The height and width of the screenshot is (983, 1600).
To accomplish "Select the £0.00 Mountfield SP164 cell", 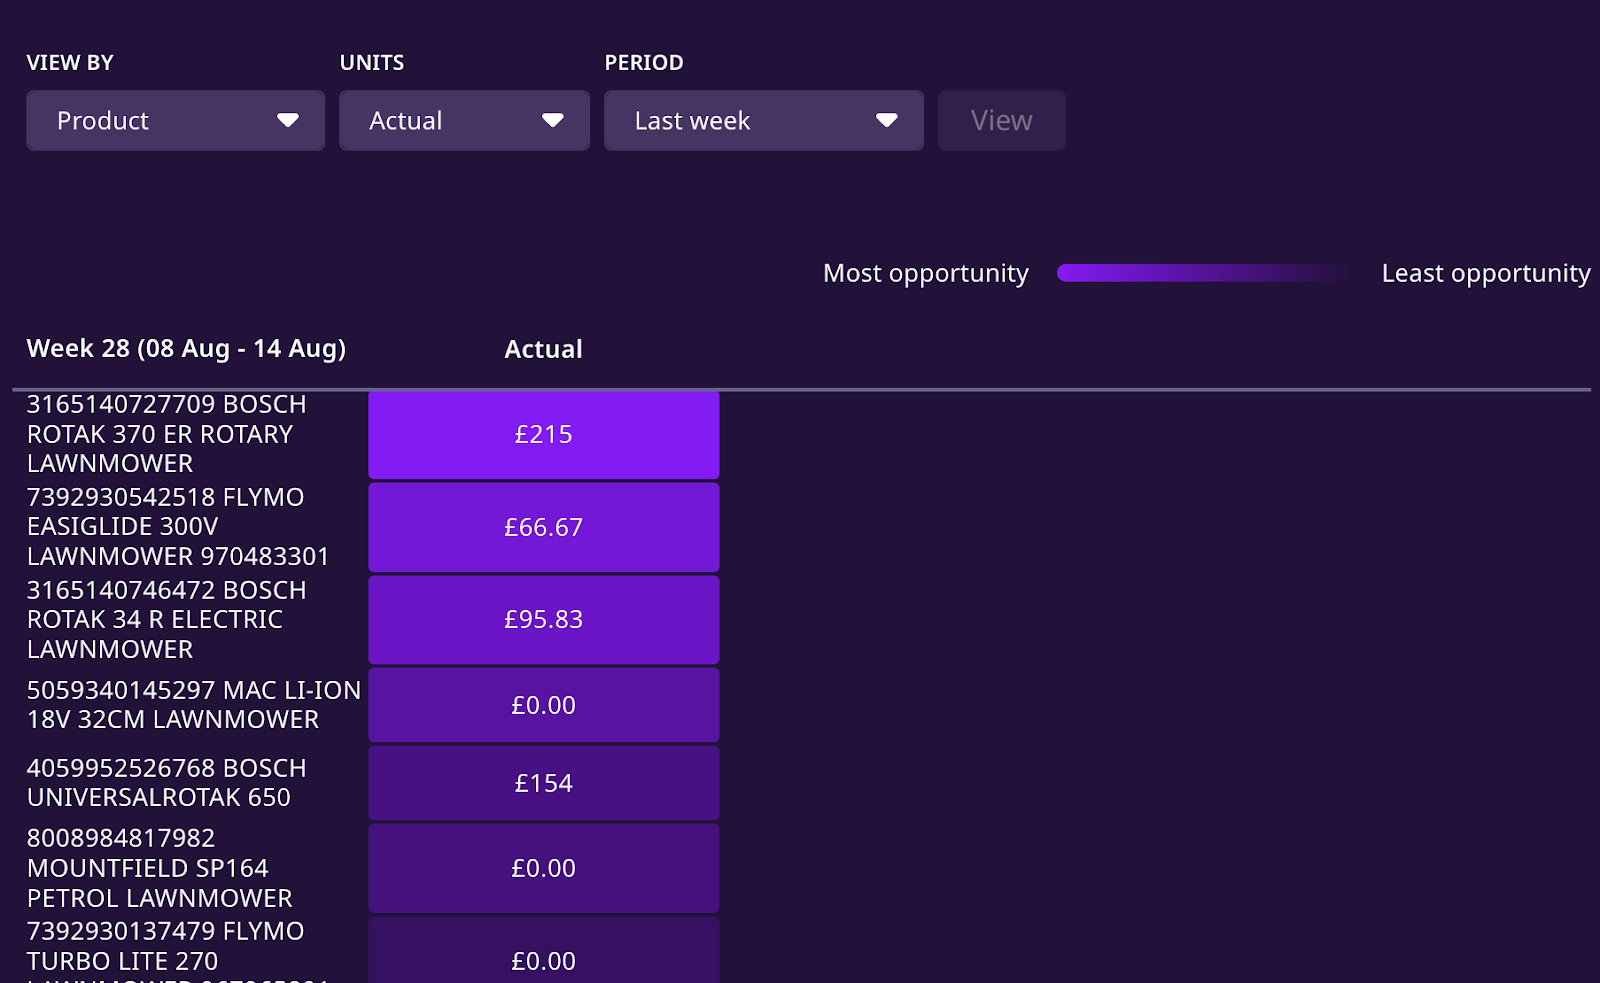I will click(544, 868).
